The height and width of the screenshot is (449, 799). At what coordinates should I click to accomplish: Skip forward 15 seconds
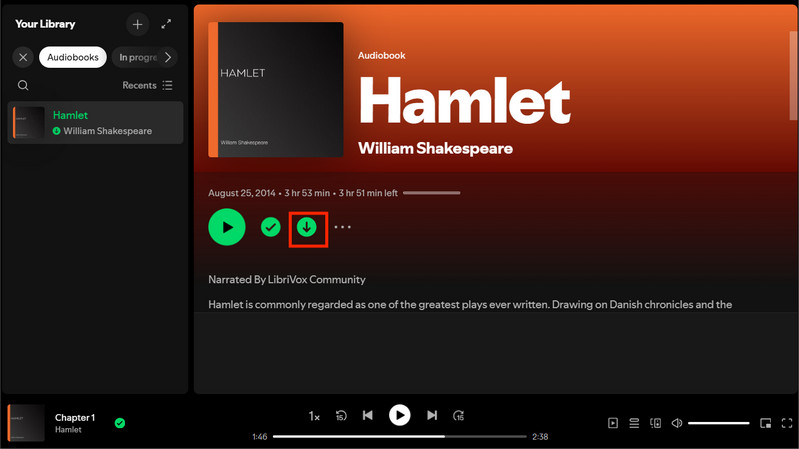[459, 416]
